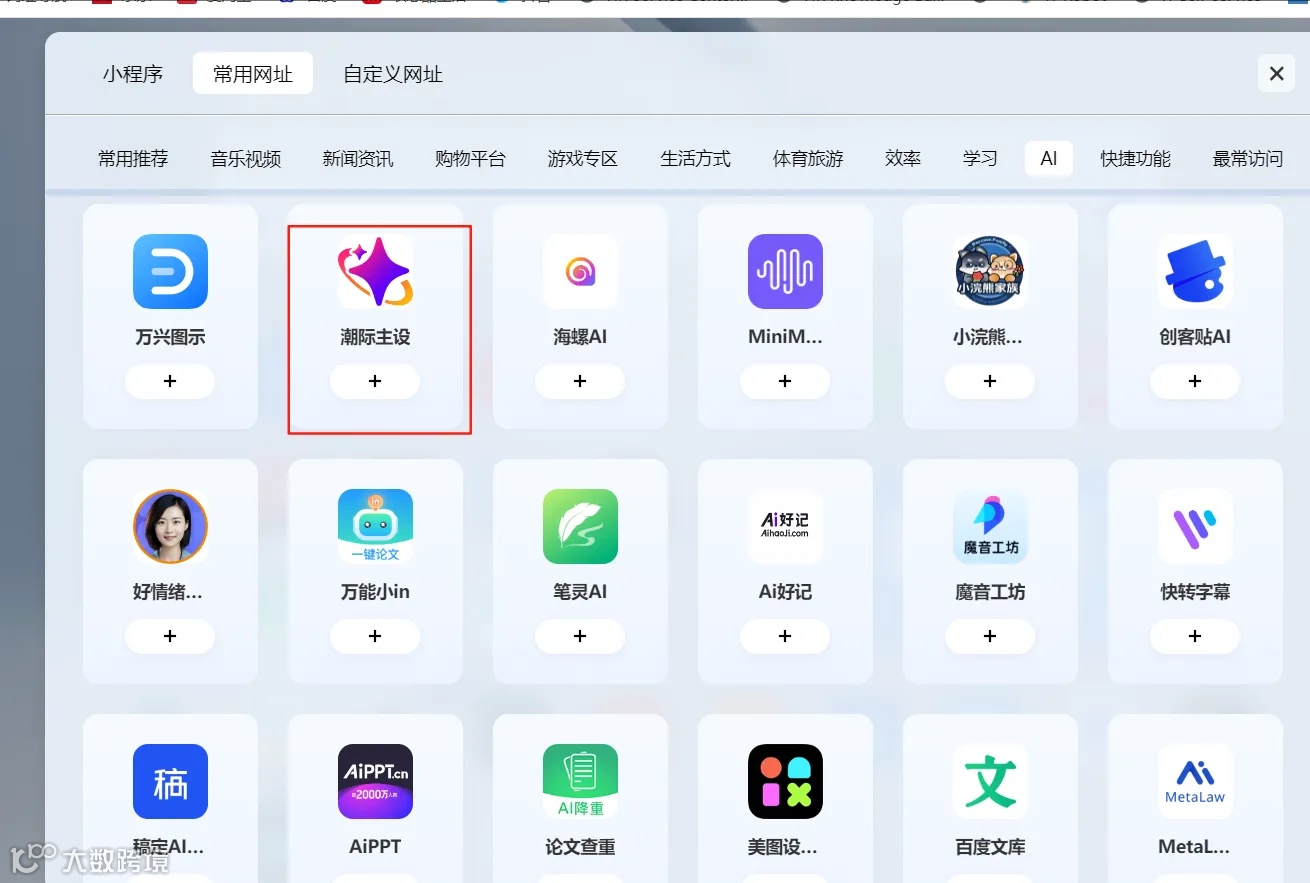Select the green 笔灵AI feather icon
Viewport: 1310px width, 883px height.
580,526
